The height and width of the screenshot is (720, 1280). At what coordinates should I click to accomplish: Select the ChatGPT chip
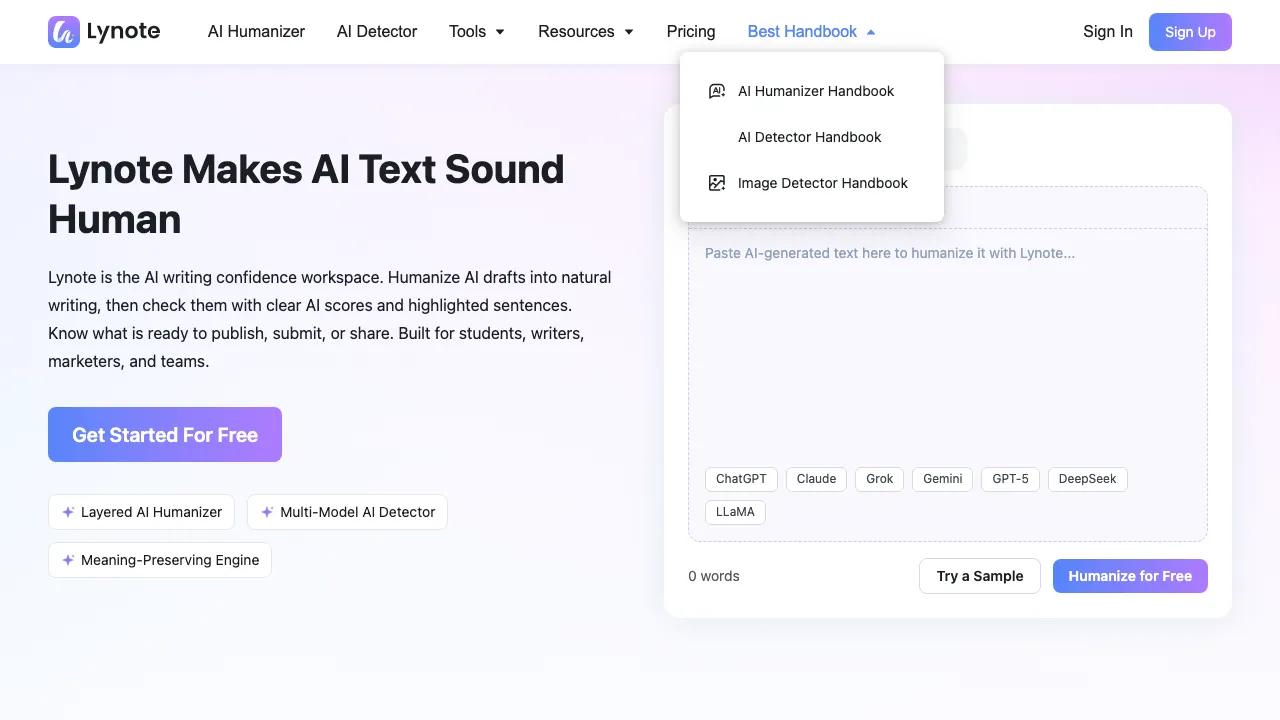741,479
